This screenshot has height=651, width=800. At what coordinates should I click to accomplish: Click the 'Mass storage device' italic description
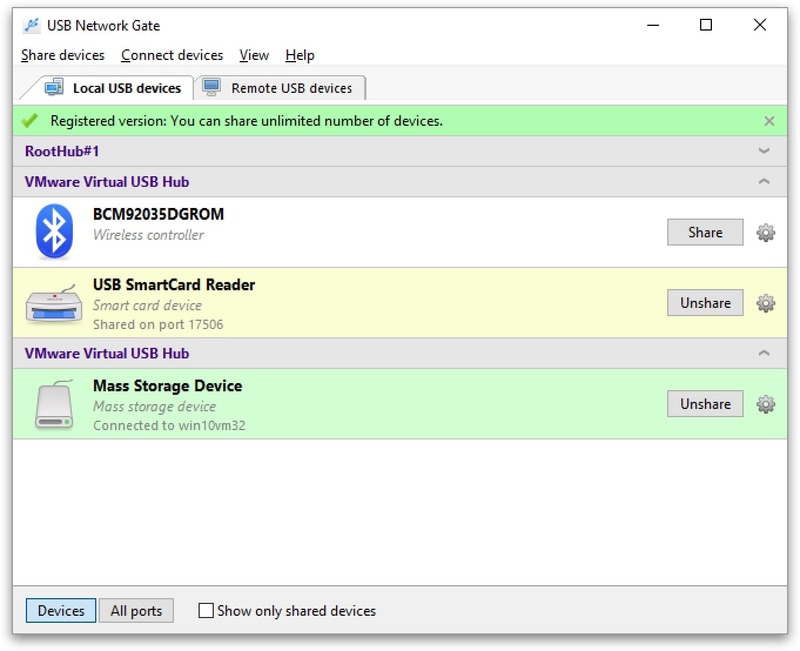tap(154, 406)
